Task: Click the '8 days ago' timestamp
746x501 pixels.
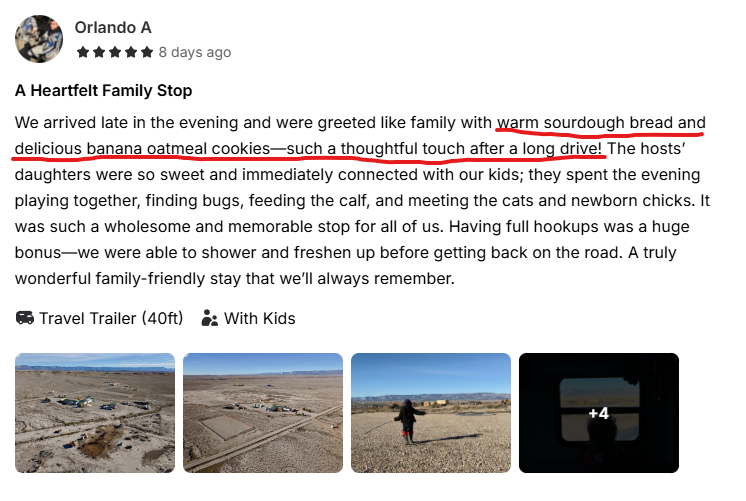Action: tap(195, 52)
